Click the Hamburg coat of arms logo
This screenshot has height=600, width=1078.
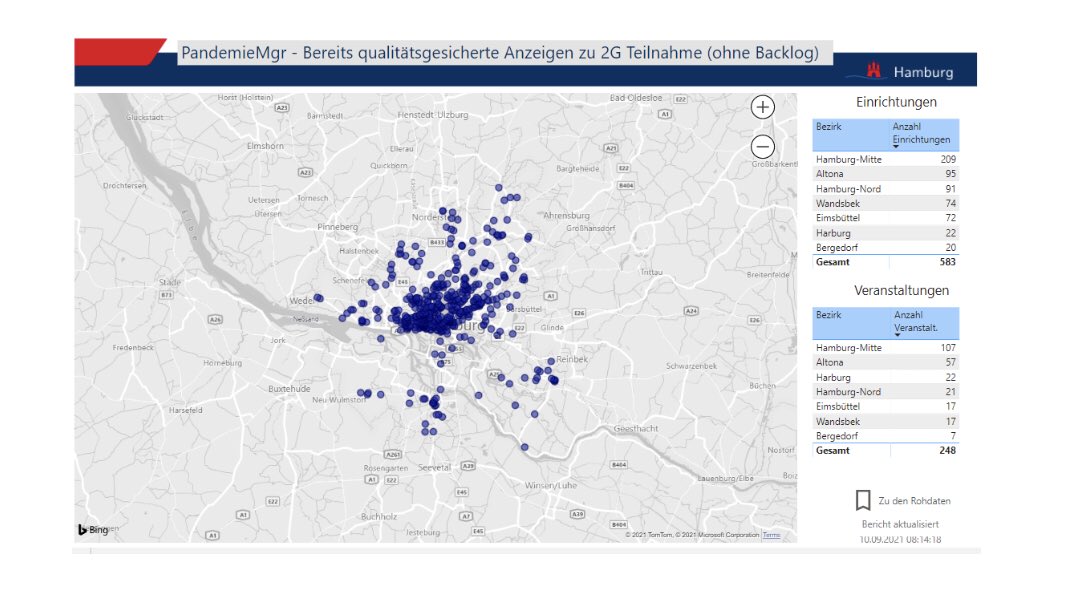(x=873, y=70)
